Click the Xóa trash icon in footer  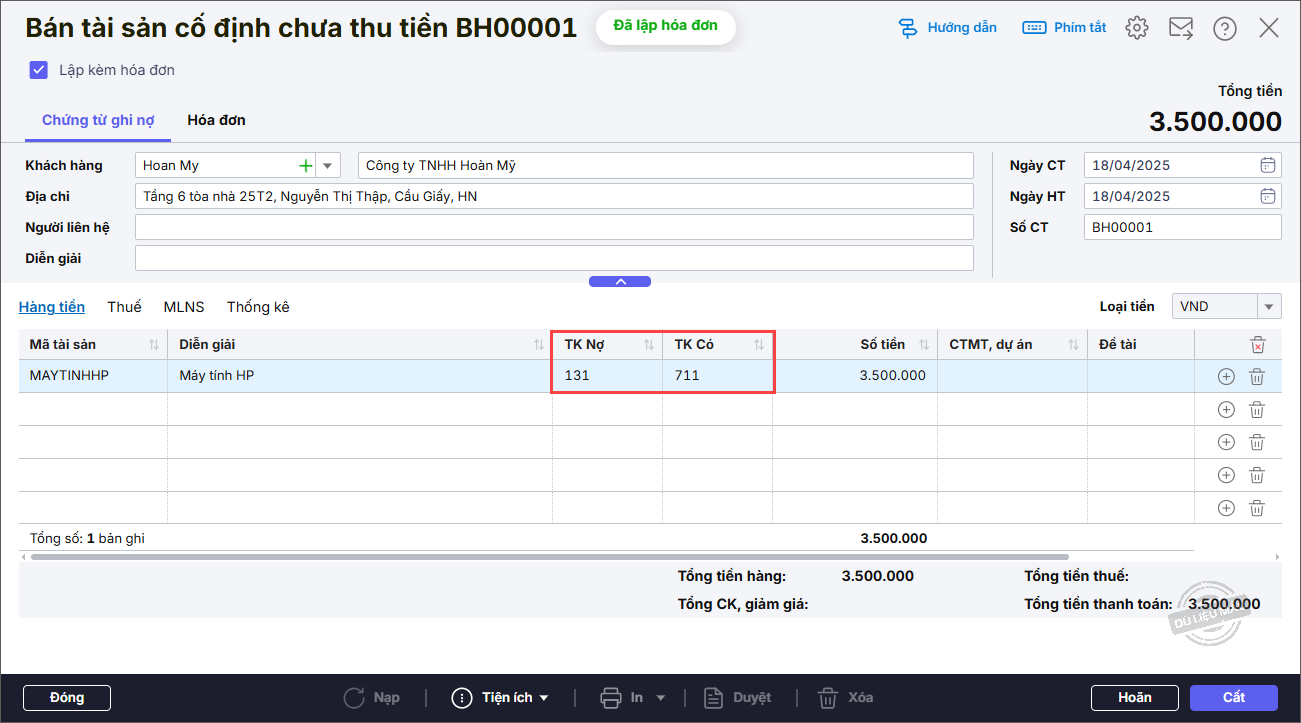[828, 698]
